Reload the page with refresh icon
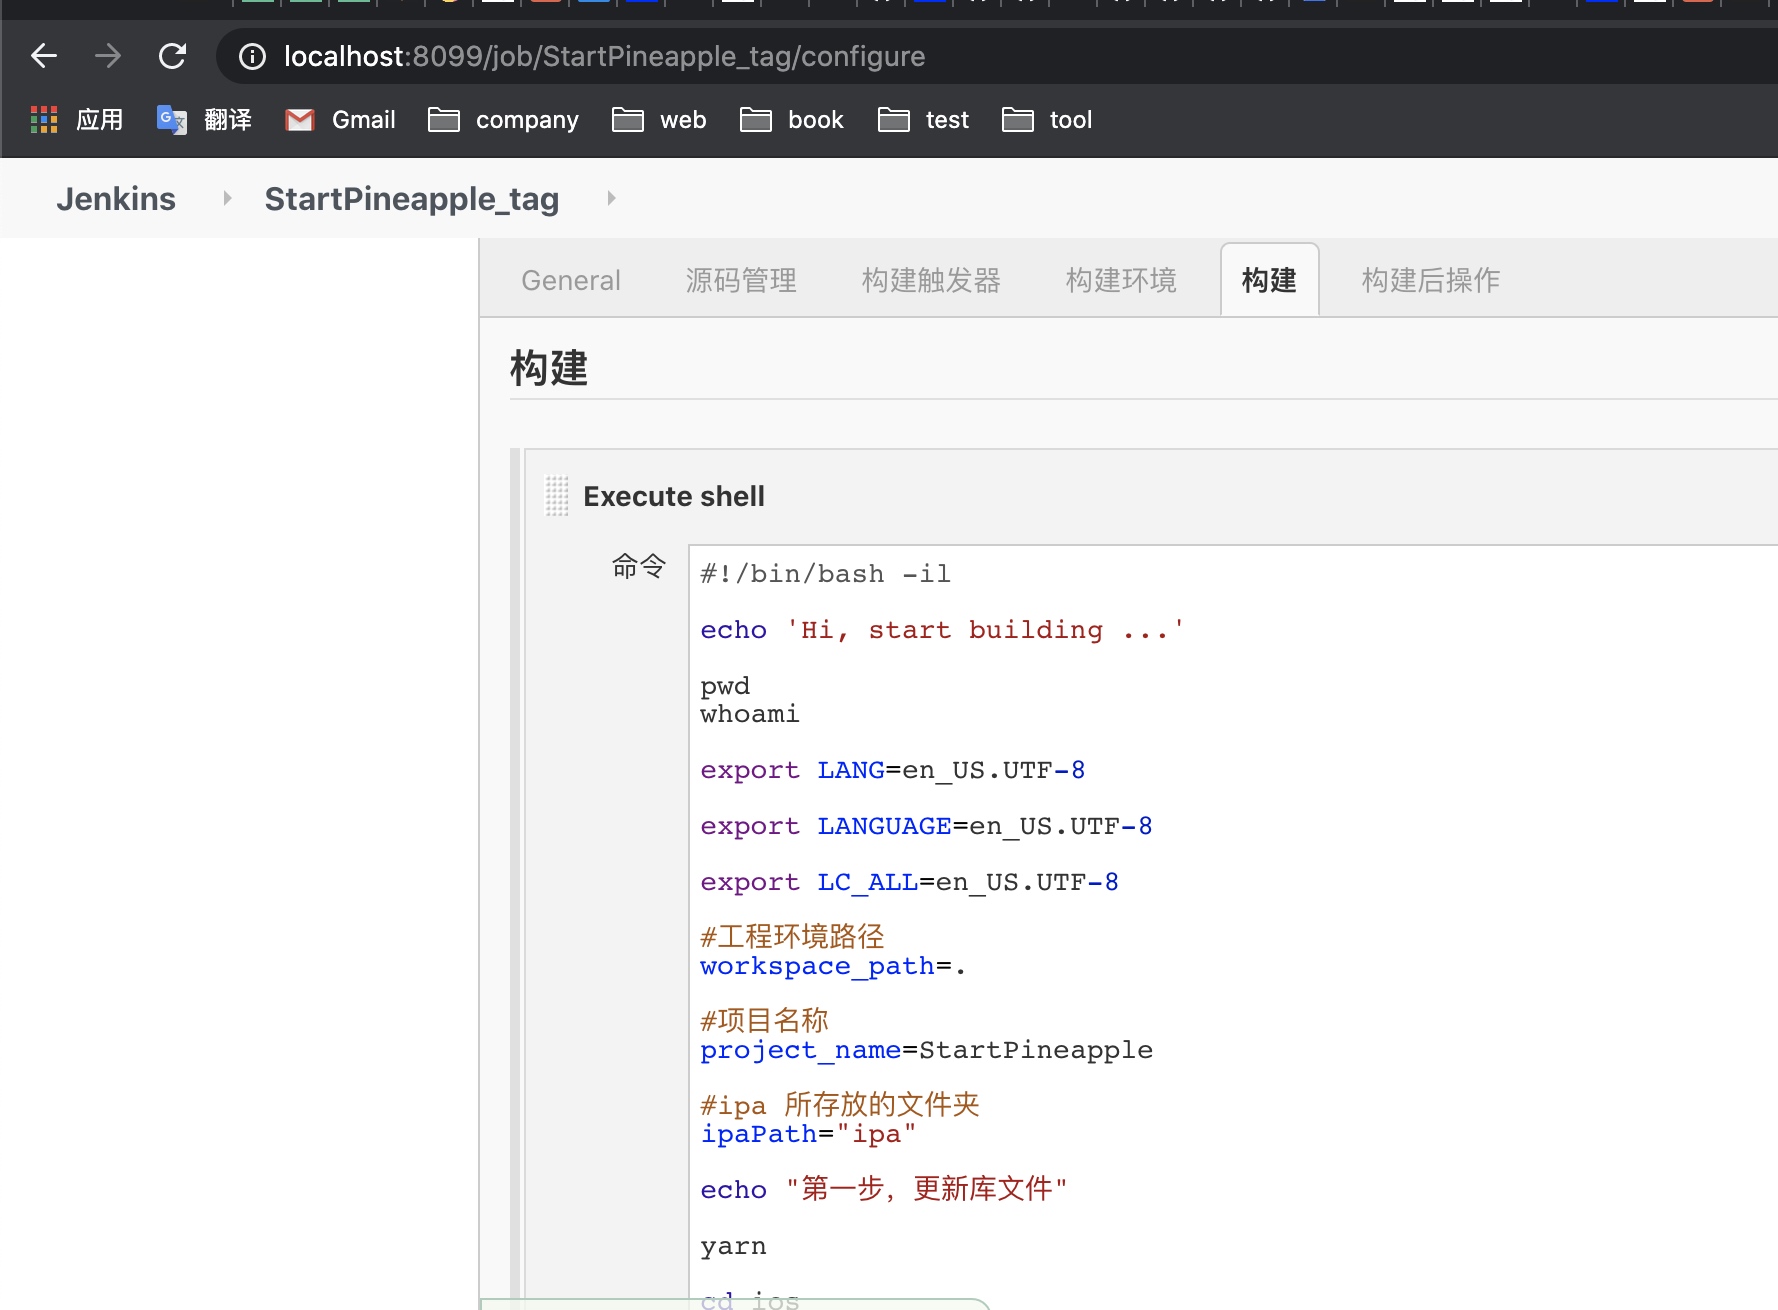This screenshot has width=1778, height=1310. pyautogui.click(x=172, y=56)
